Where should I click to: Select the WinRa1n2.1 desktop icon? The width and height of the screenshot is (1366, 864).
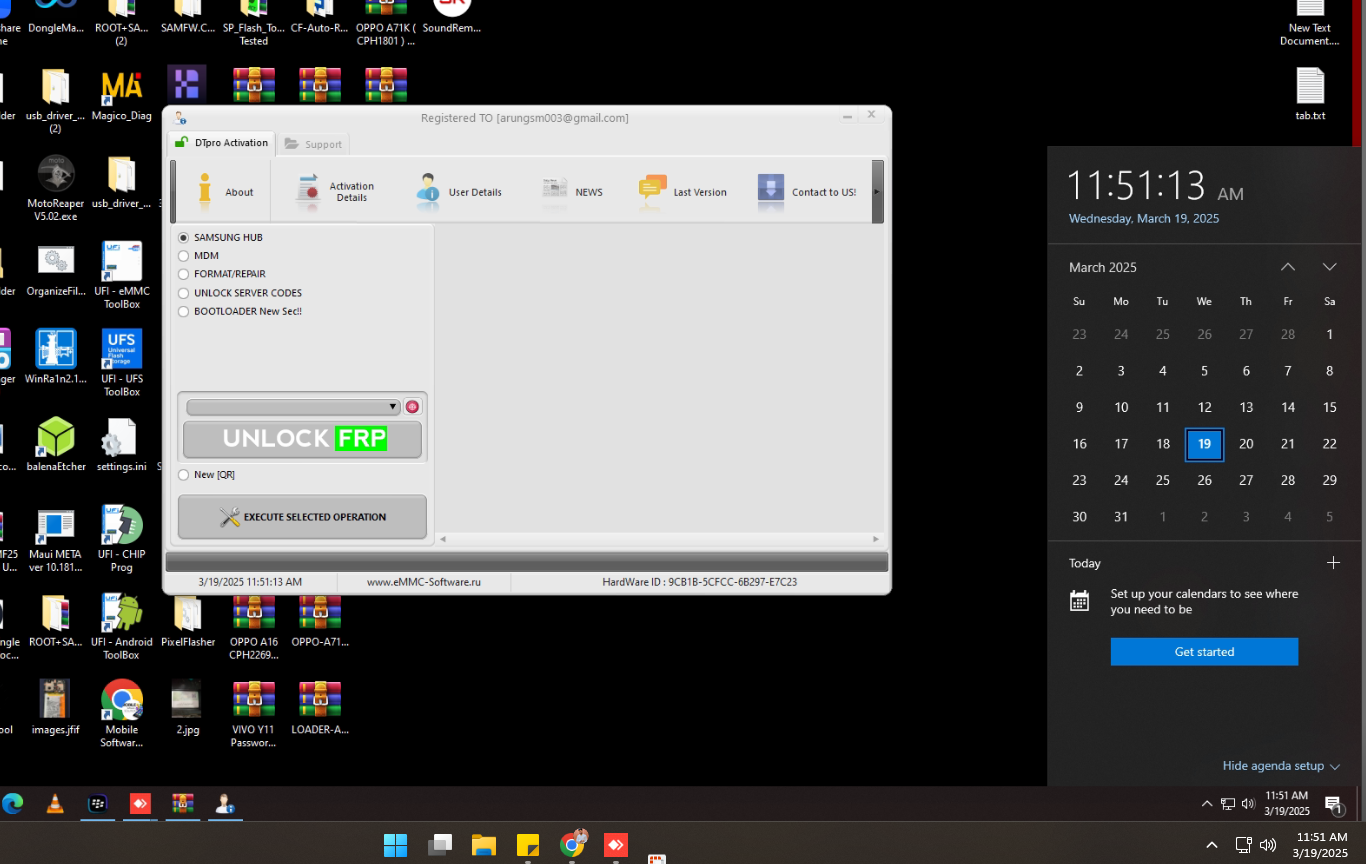pyautogui.click(x=56, y=356)
